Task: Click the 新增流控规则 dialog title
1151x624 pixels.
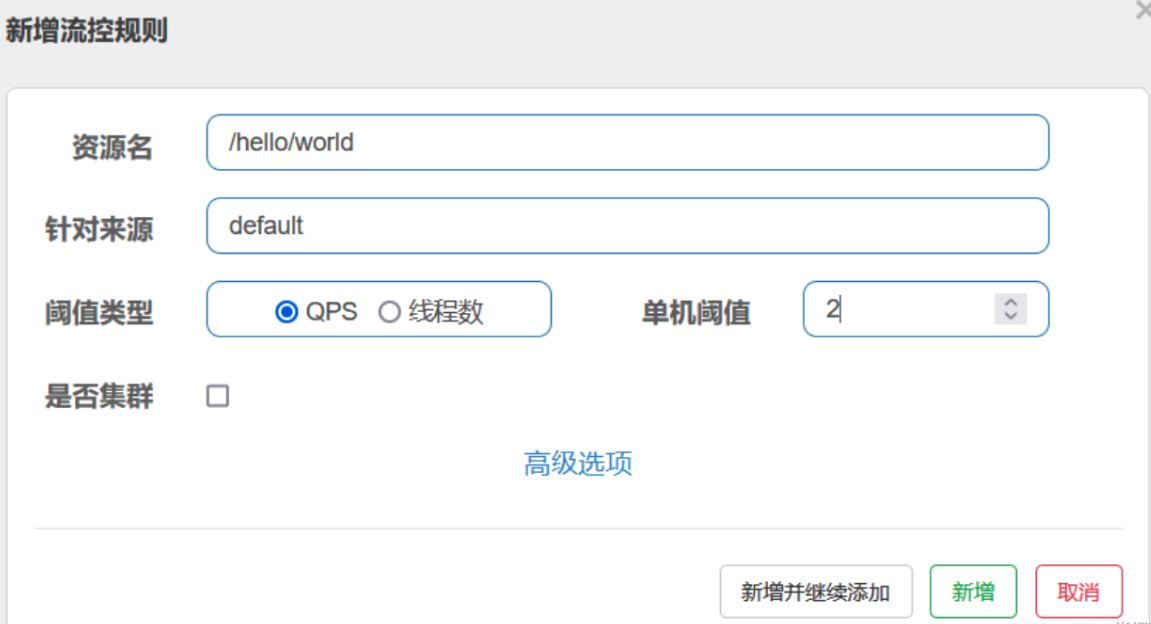Action: point(87,31)
